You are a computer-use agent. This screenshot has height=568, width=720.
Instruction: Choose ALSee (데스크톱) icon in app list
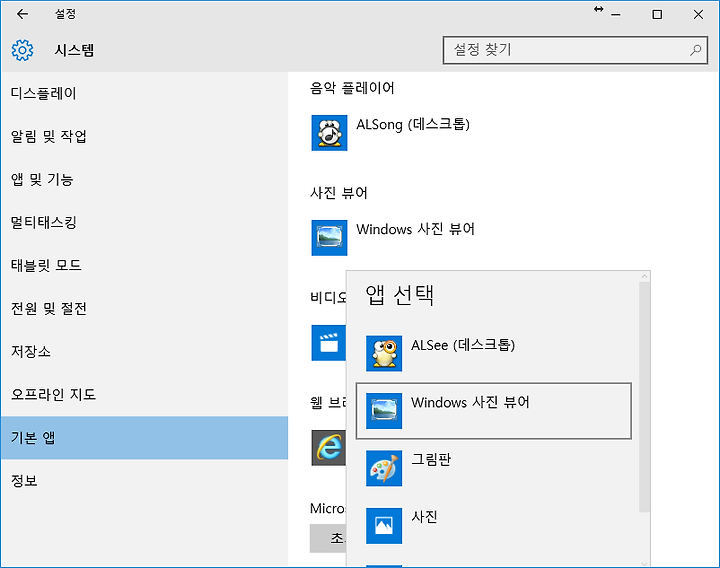384,353
